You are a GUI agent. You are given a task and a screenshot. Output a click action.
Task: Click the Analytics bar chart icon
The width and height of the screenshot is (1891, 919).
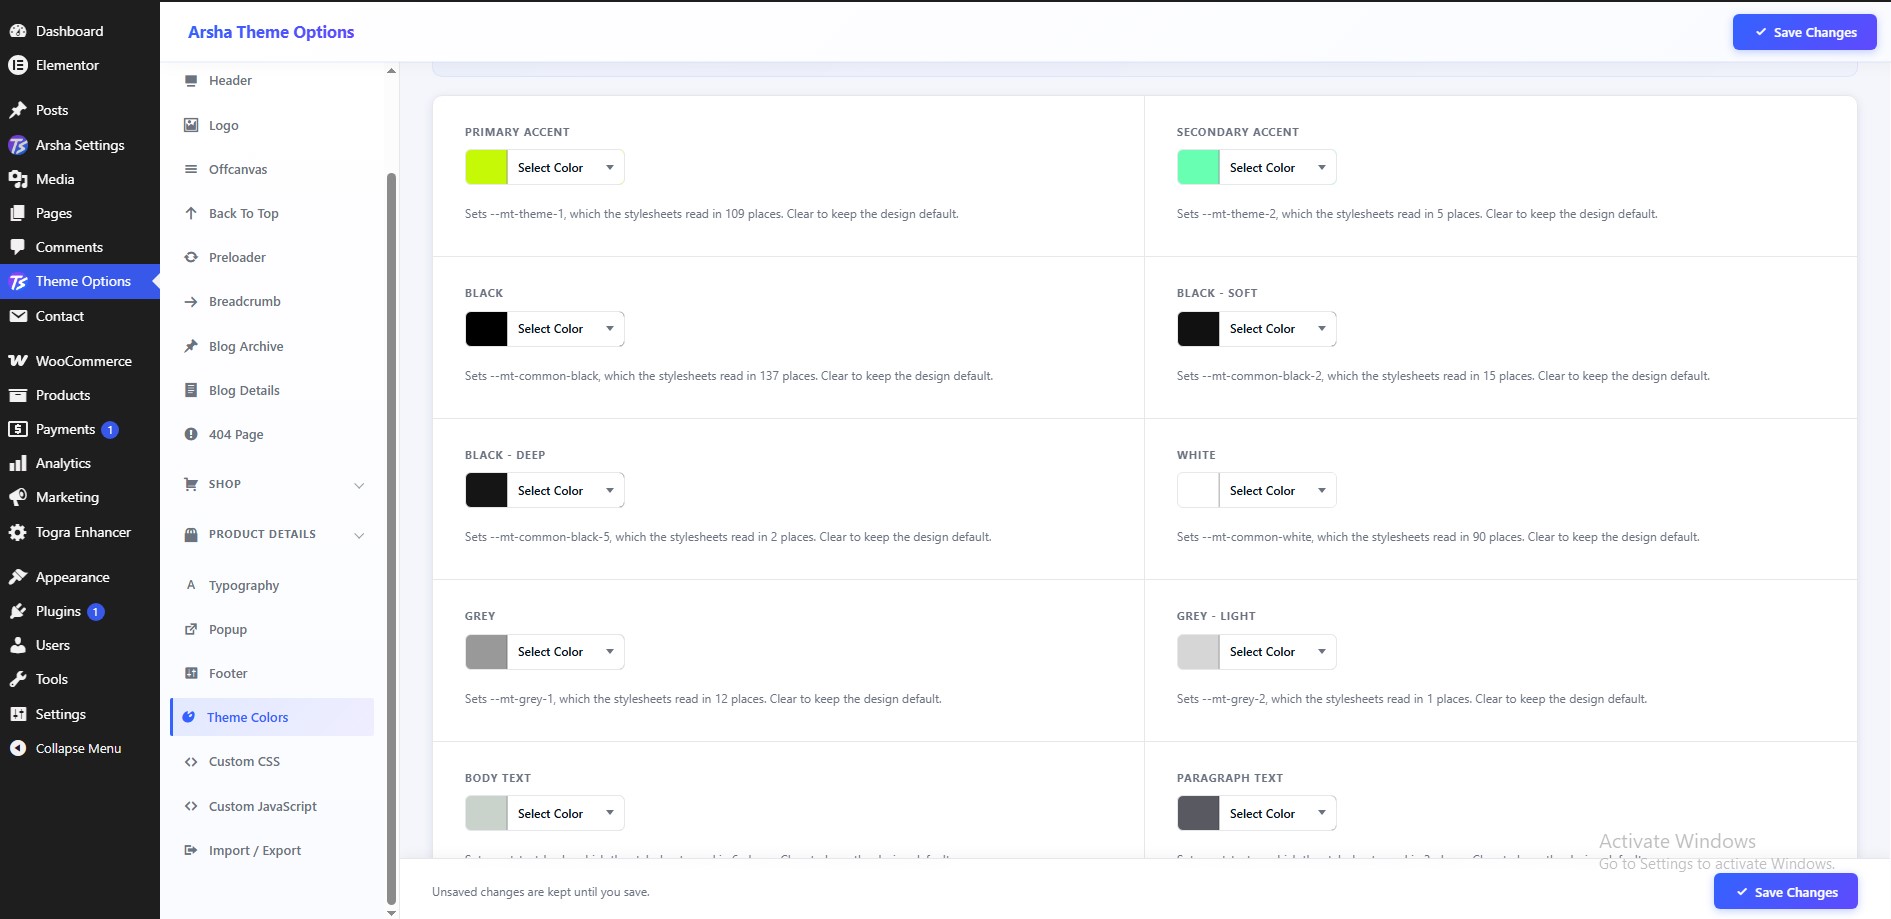[18, 463]
